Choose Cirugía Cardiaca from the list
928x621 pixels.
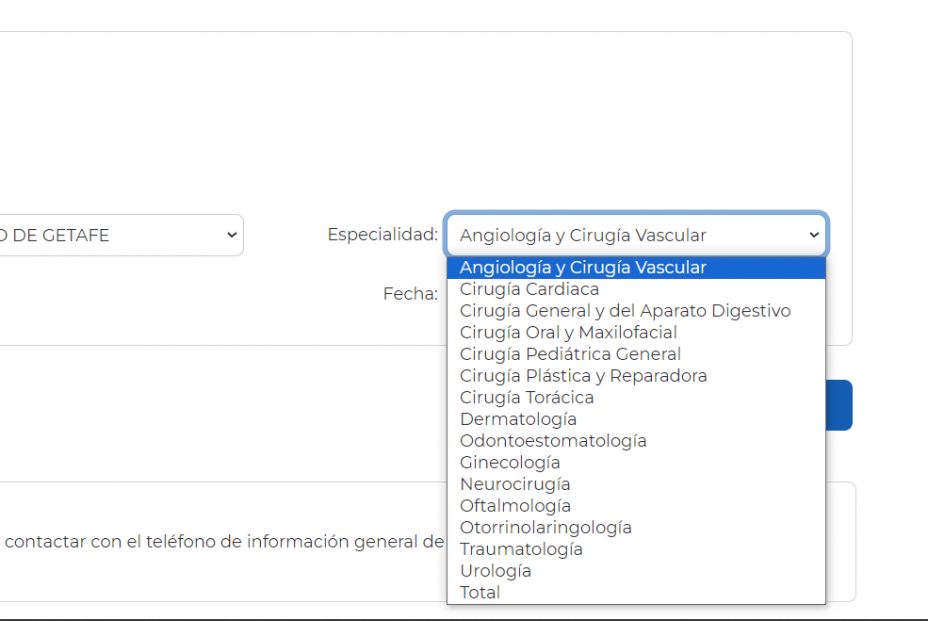coord(529,290)
